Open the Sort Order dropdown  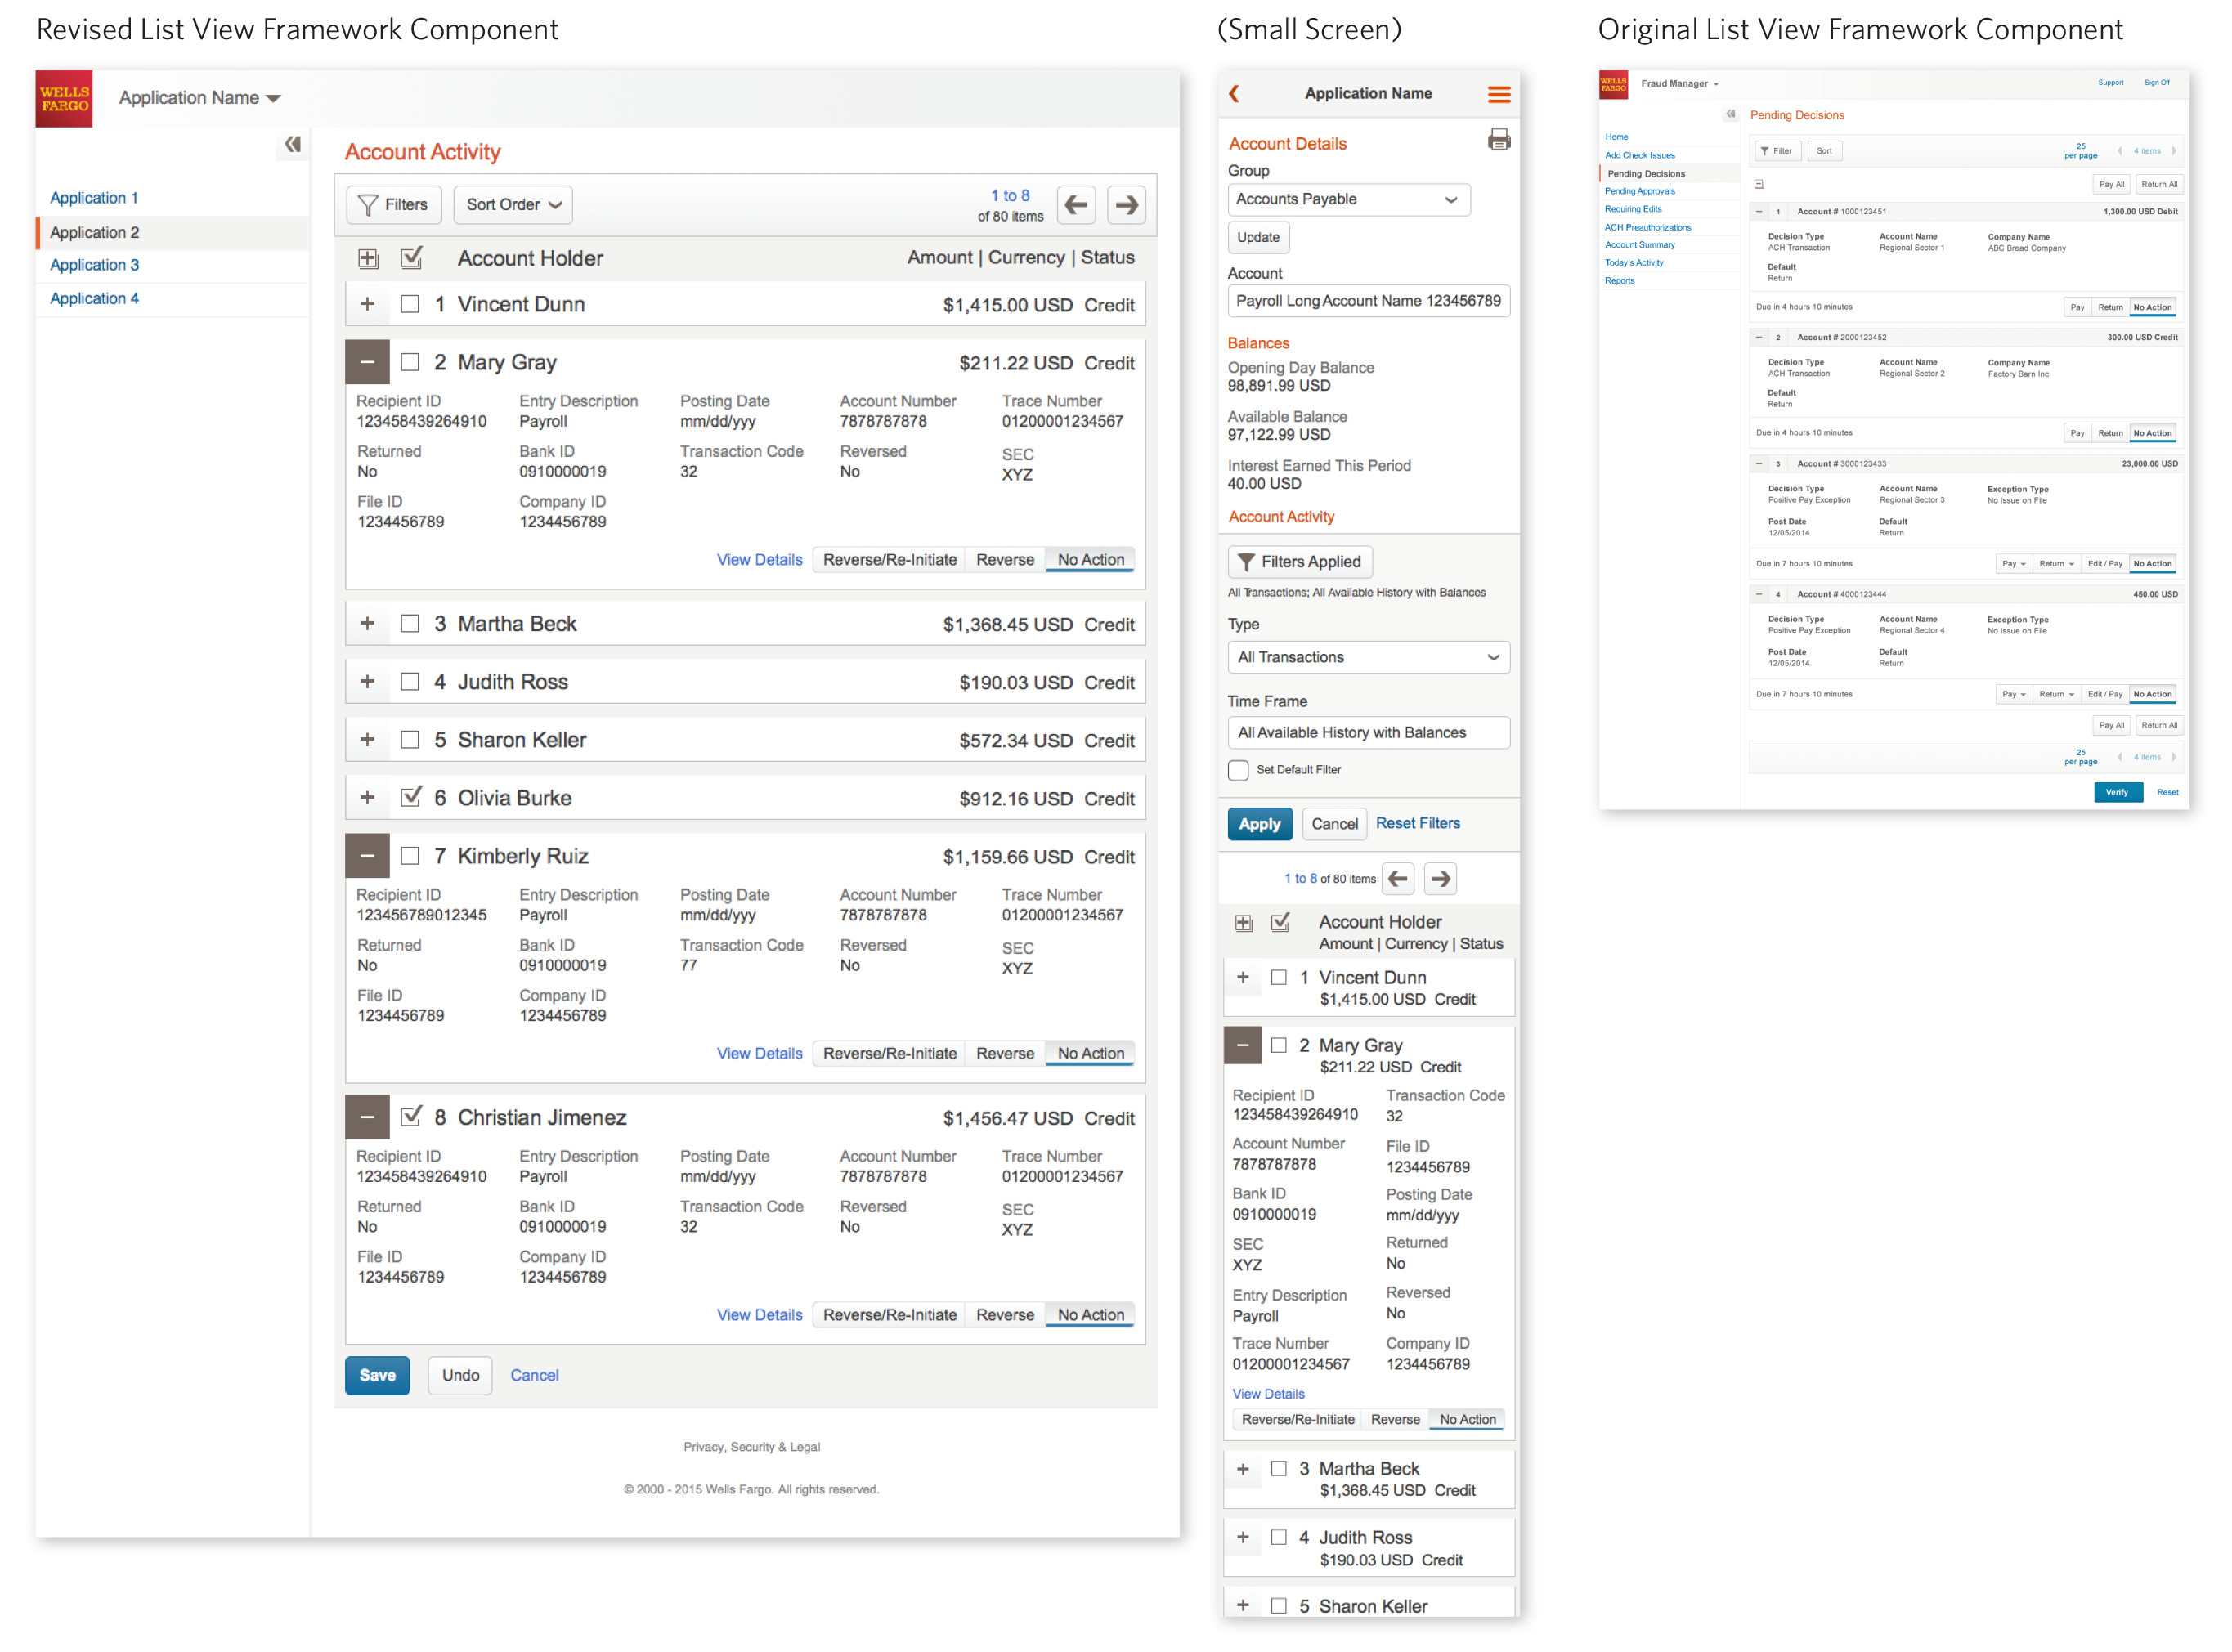(513, 205)
